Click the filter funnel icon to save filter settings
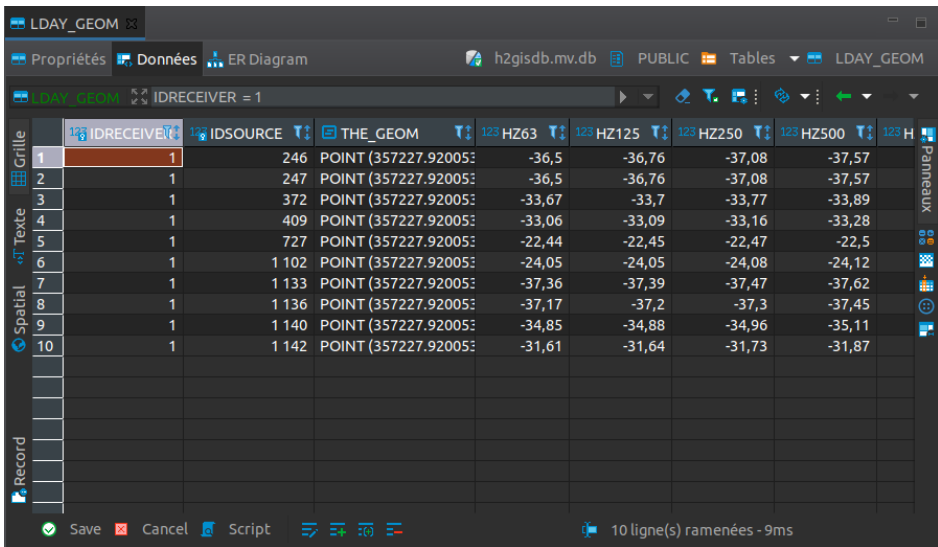This screenshot has width=938, height=547. tap(711, 96)
